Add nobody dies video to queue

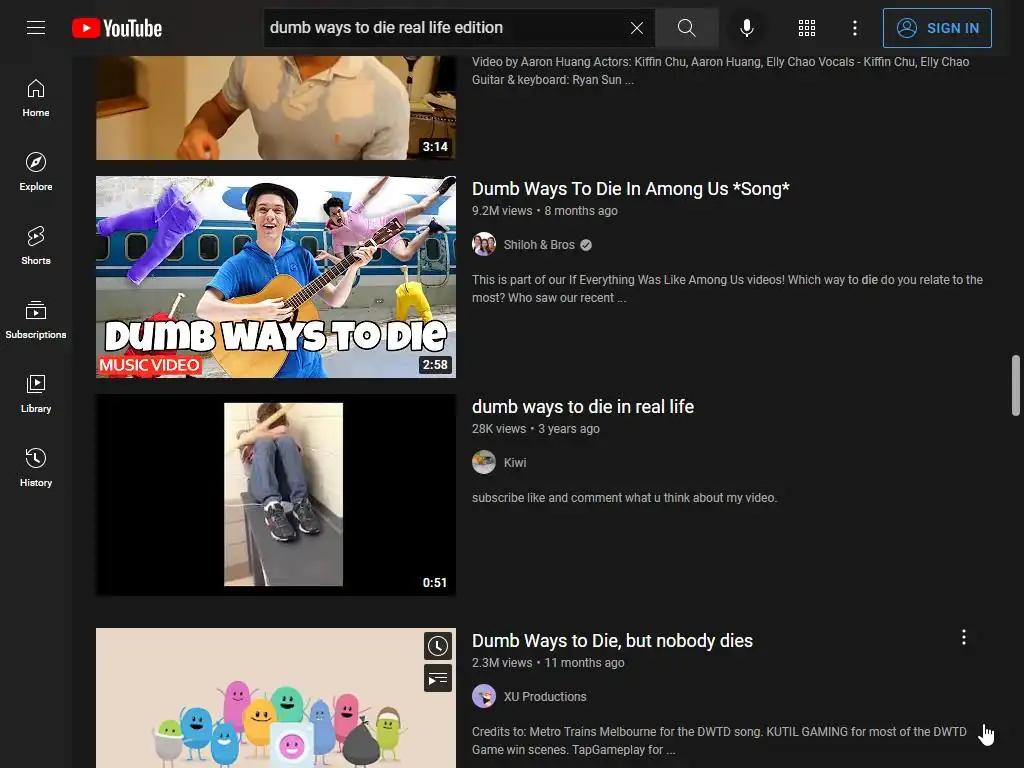(x=438, y=678)
